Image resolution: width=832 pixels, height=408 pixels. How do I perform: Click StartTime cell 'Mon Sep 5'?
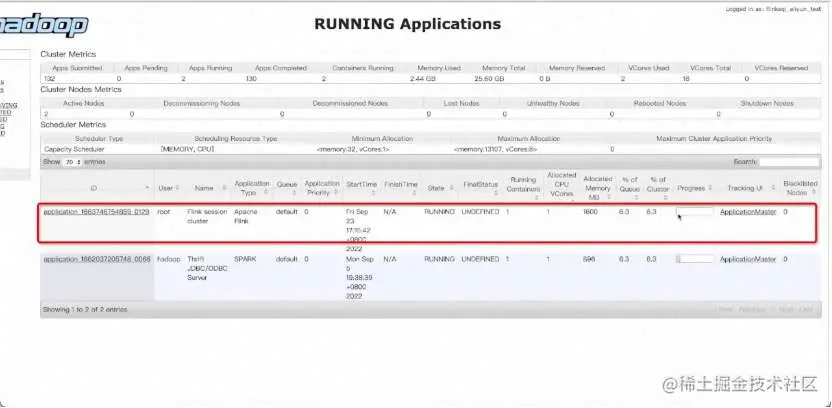point(360,278)
